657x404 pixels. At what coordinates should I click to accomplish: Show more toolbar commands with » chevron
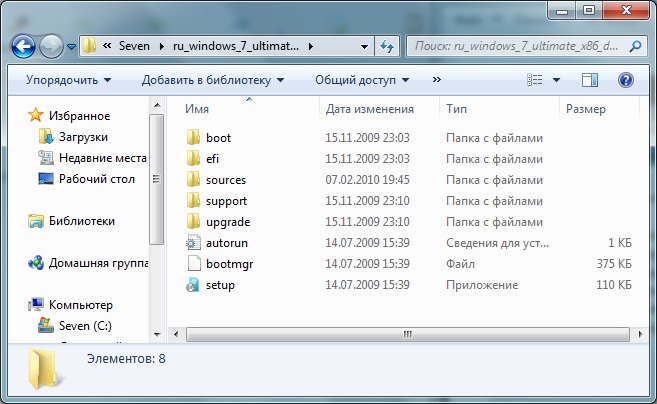click(437, 80)
